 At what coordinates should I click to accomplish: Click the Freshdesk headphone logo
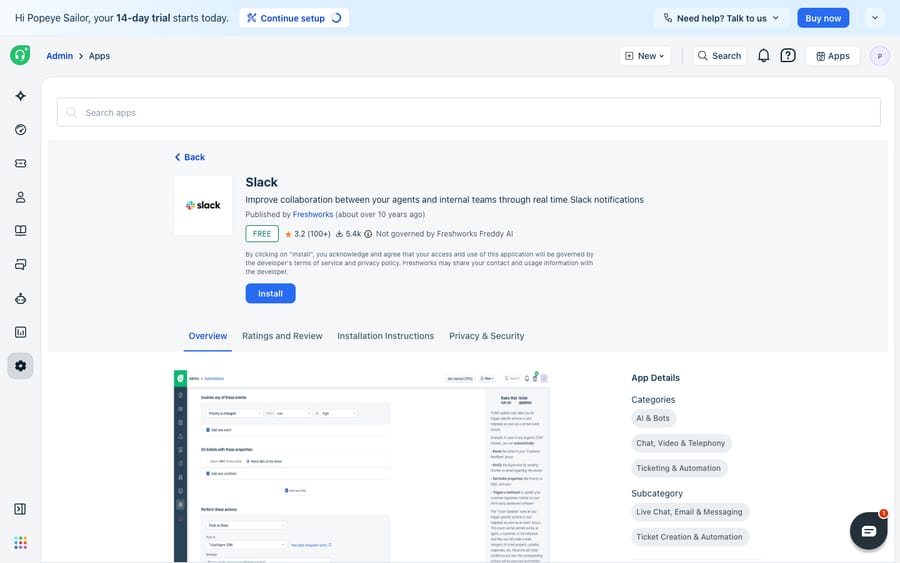(x=20, y=55)
